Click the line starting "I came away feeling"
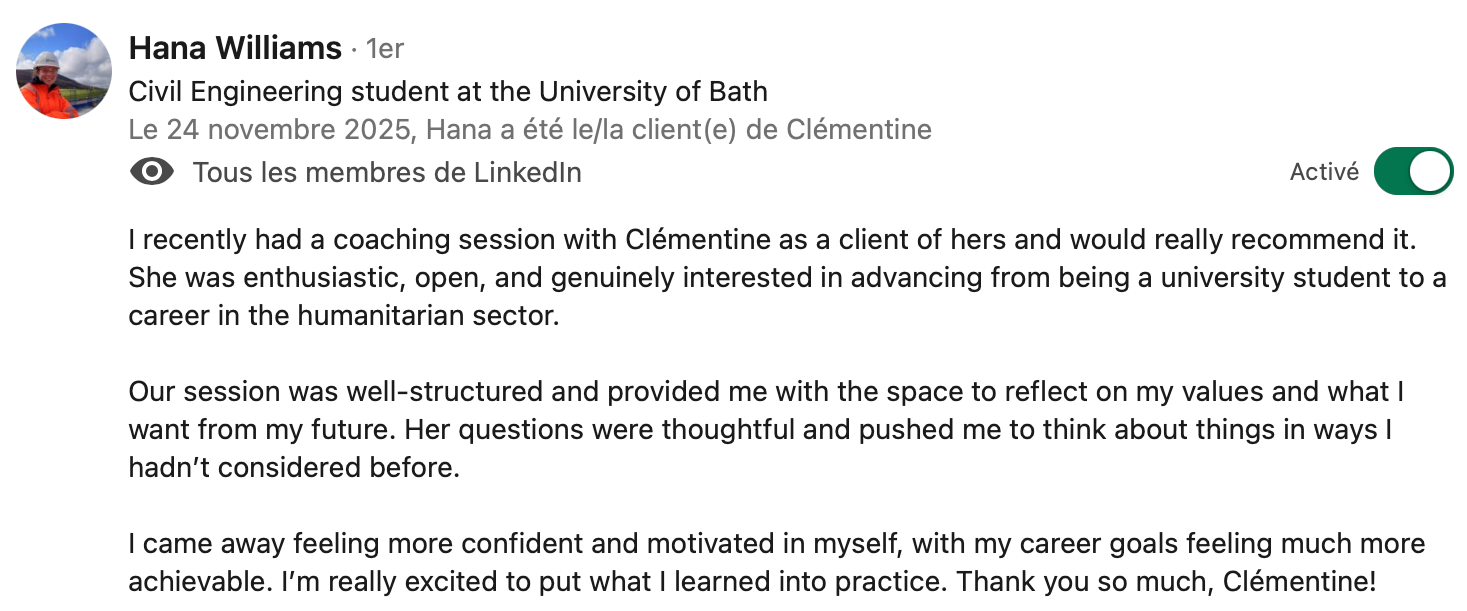1467x611 pixels. point(776,544)
